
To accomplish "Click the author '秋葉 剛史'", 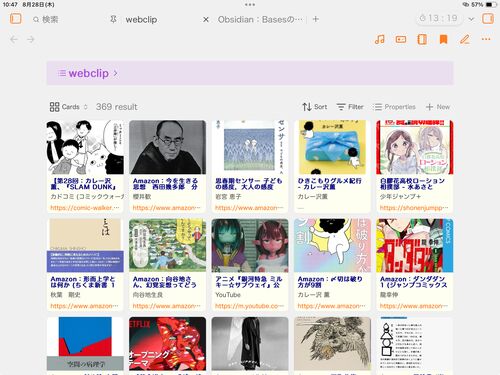I will tap(65, 295).
